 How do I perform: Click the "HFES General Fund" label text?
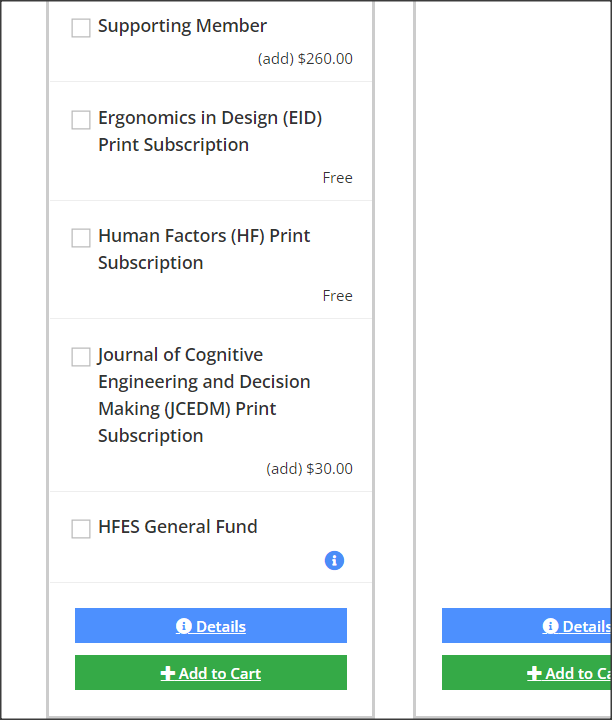click(177, 527)
